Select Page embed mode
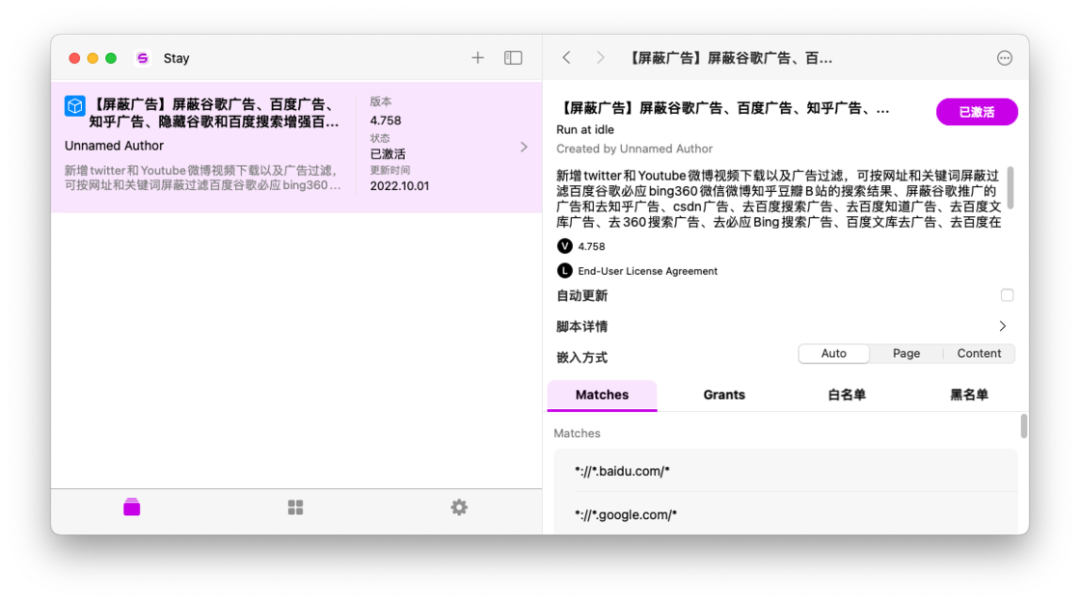The height and width of the screenshot is (602, 1080). click(x=906, y=353)
